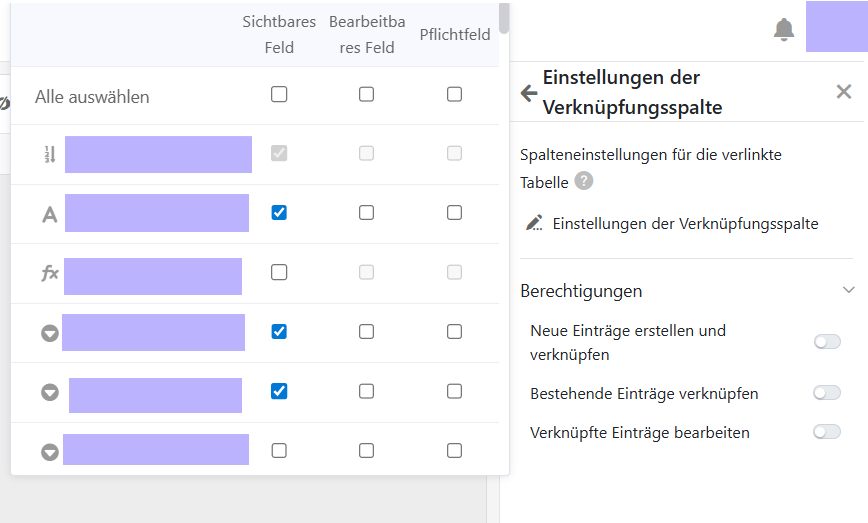This screenshot has height=523, width=868.
Task: Click the field list vertical scrollbar
Action: click(x=504, y=18)
